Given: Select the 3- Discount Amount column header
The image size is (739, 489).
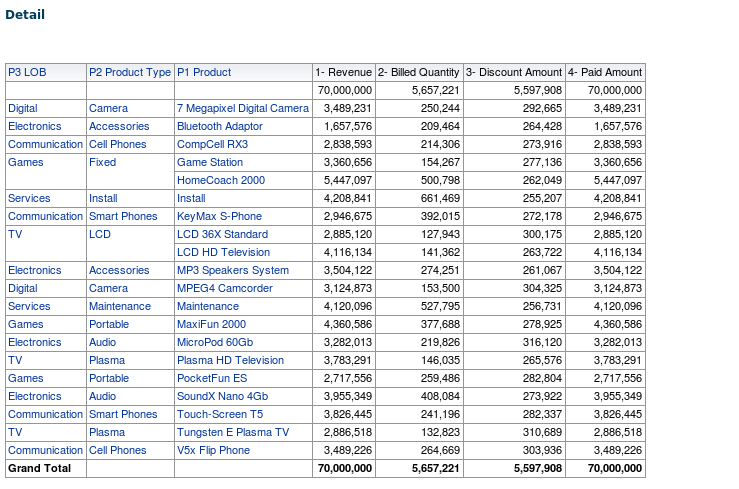Looking at the screenshot, I should tap(513, 72).
